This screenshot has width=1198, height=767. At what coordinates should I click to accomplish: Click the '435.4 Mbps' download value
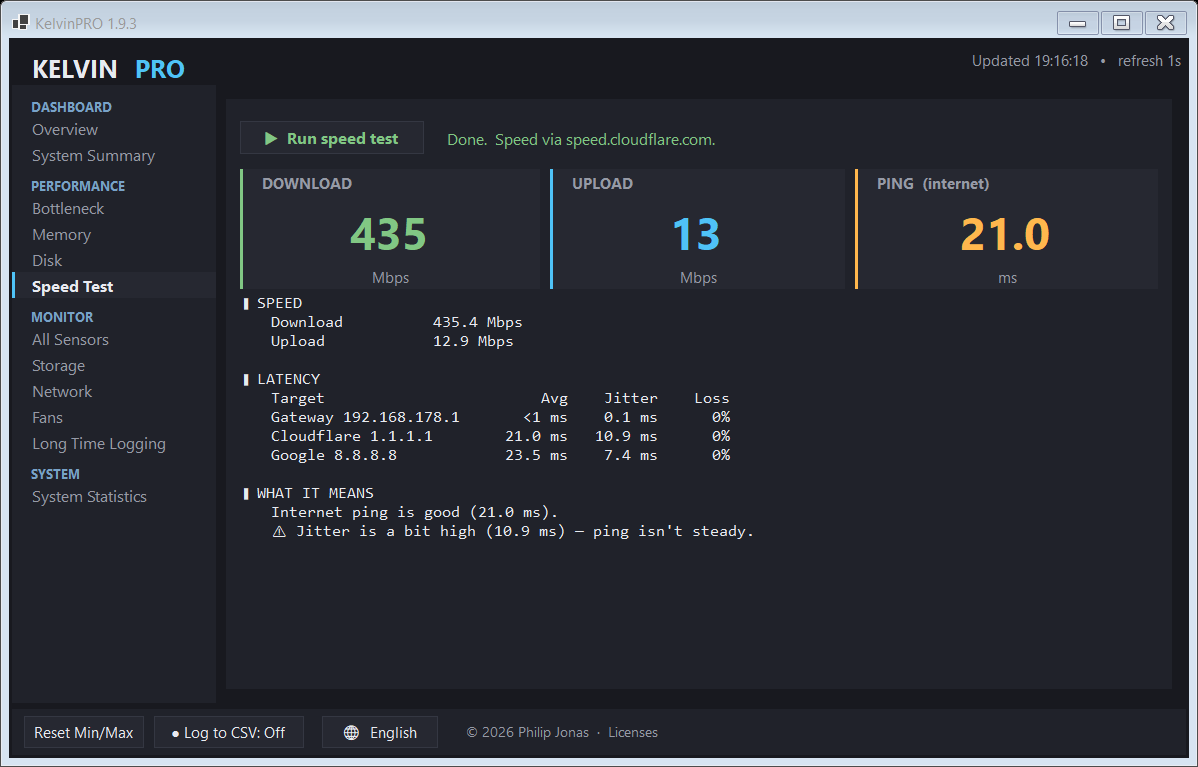(x=478, y=322)
